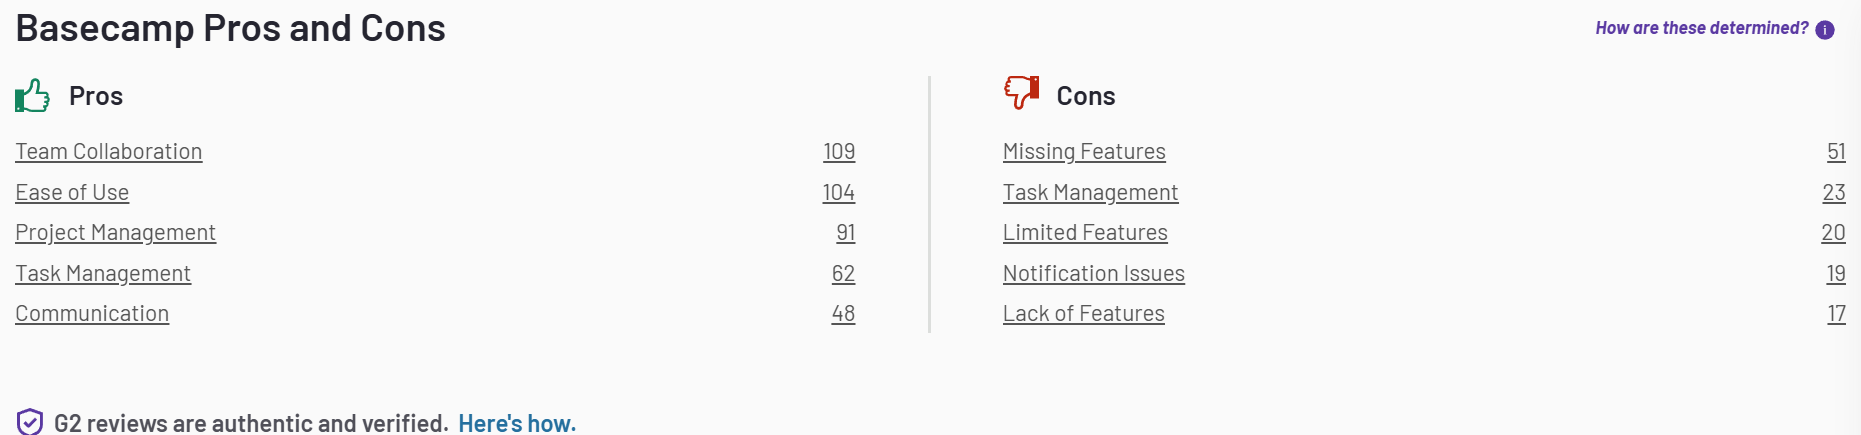Click the 19 count for Notification Issues
This screenshot has width=1861, height=435.
coord(1836,274)
